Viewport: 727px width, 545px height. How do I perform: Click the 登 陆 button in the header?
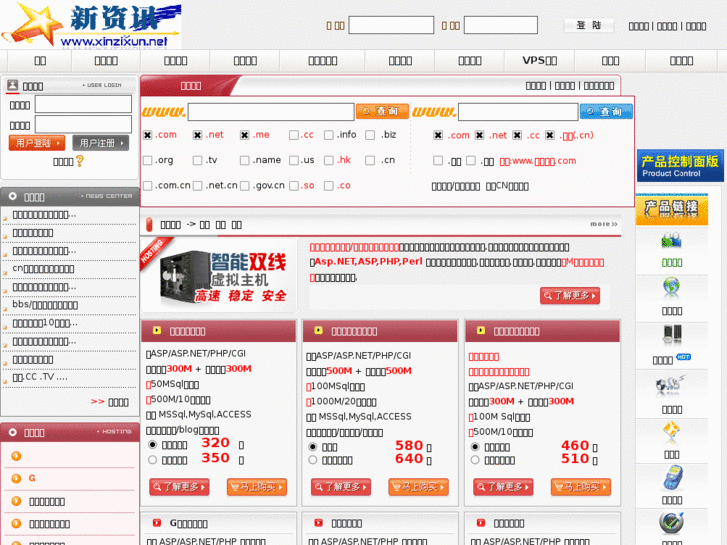click(588, 25)
